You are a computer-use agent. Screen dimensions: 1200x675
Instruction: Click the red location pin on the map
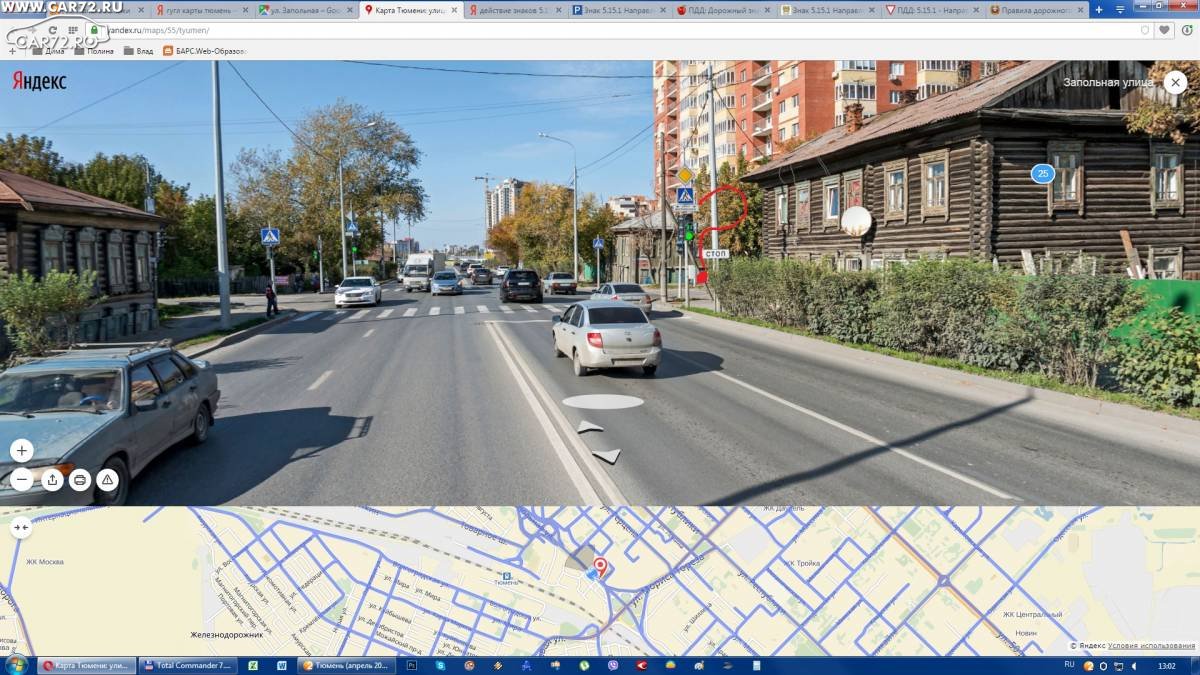600,567
